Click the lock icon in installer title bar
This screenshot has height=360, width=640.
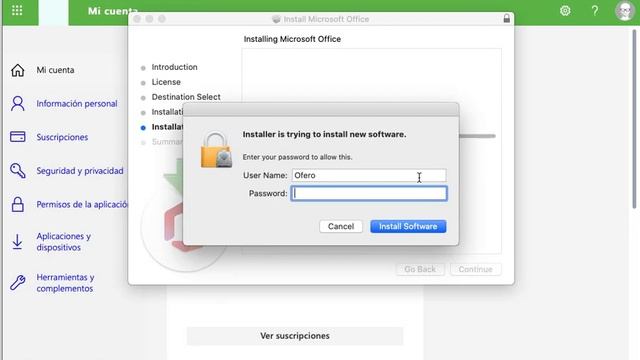(507, 19)
